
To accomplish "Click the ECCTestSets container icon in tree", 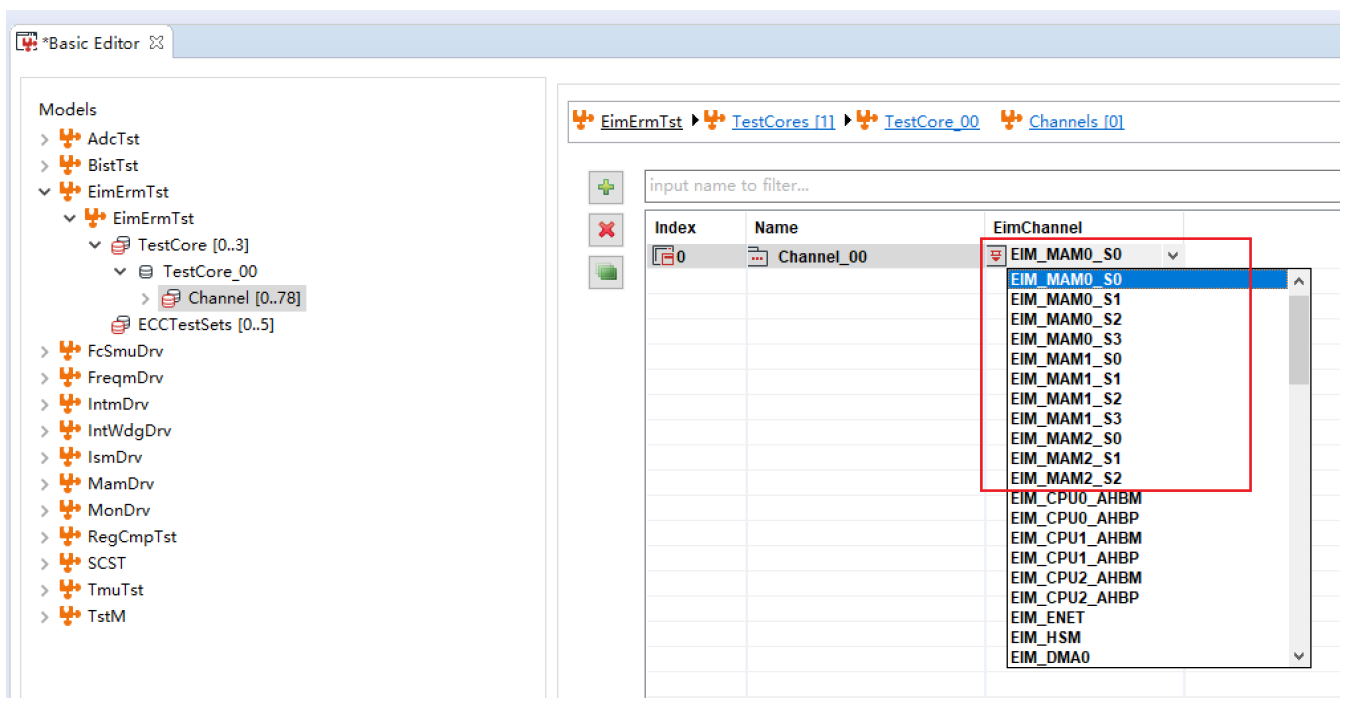I will pyautogui.click(x=121, y=325).
